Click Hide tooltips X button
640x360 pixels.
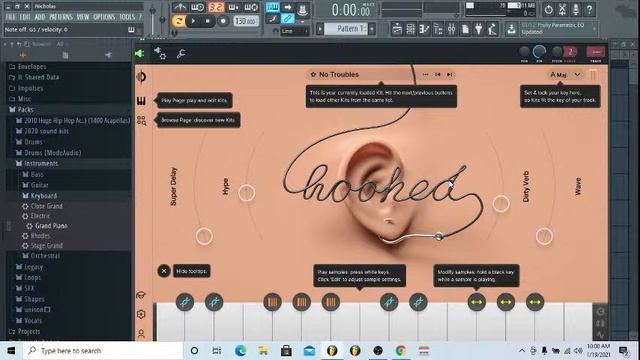tap(164, 271)
